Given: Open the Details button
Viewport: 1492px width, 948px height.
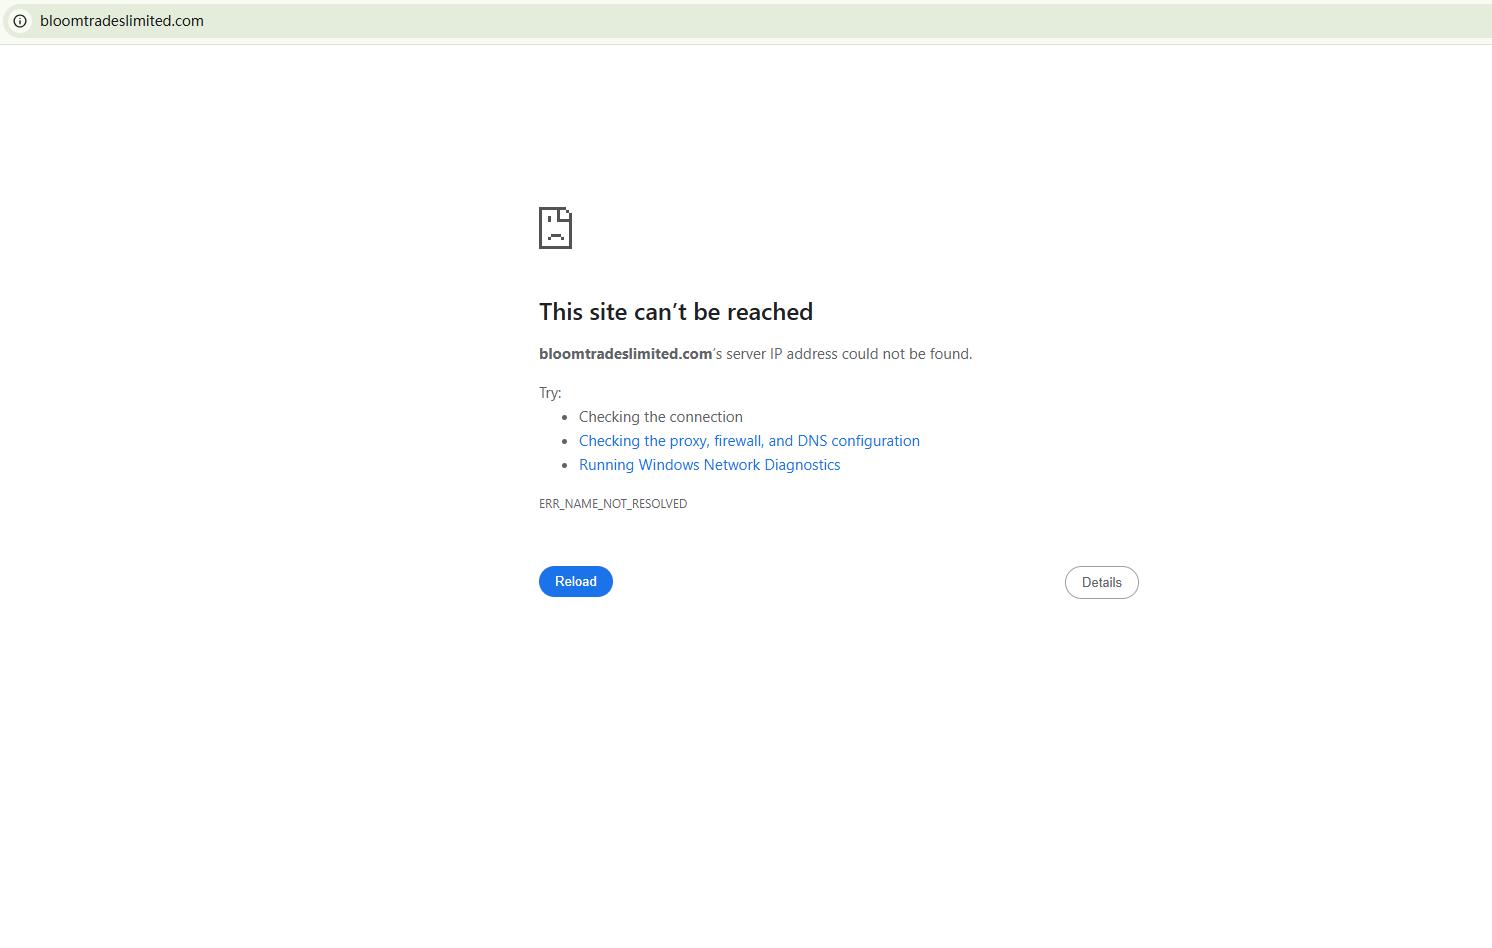Looking at the screenshot, I should coord(1101,583).
